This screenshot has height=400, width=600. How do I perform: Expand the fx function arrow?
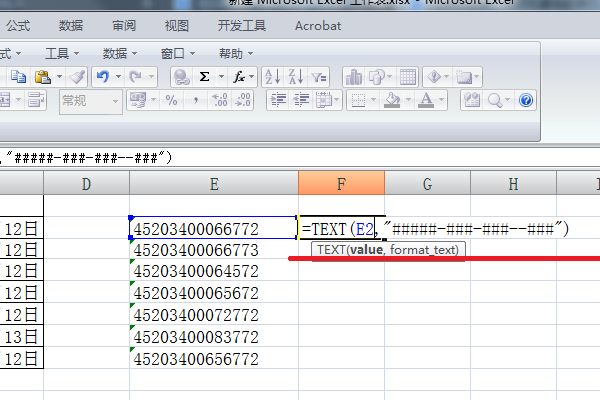(252, 77)
